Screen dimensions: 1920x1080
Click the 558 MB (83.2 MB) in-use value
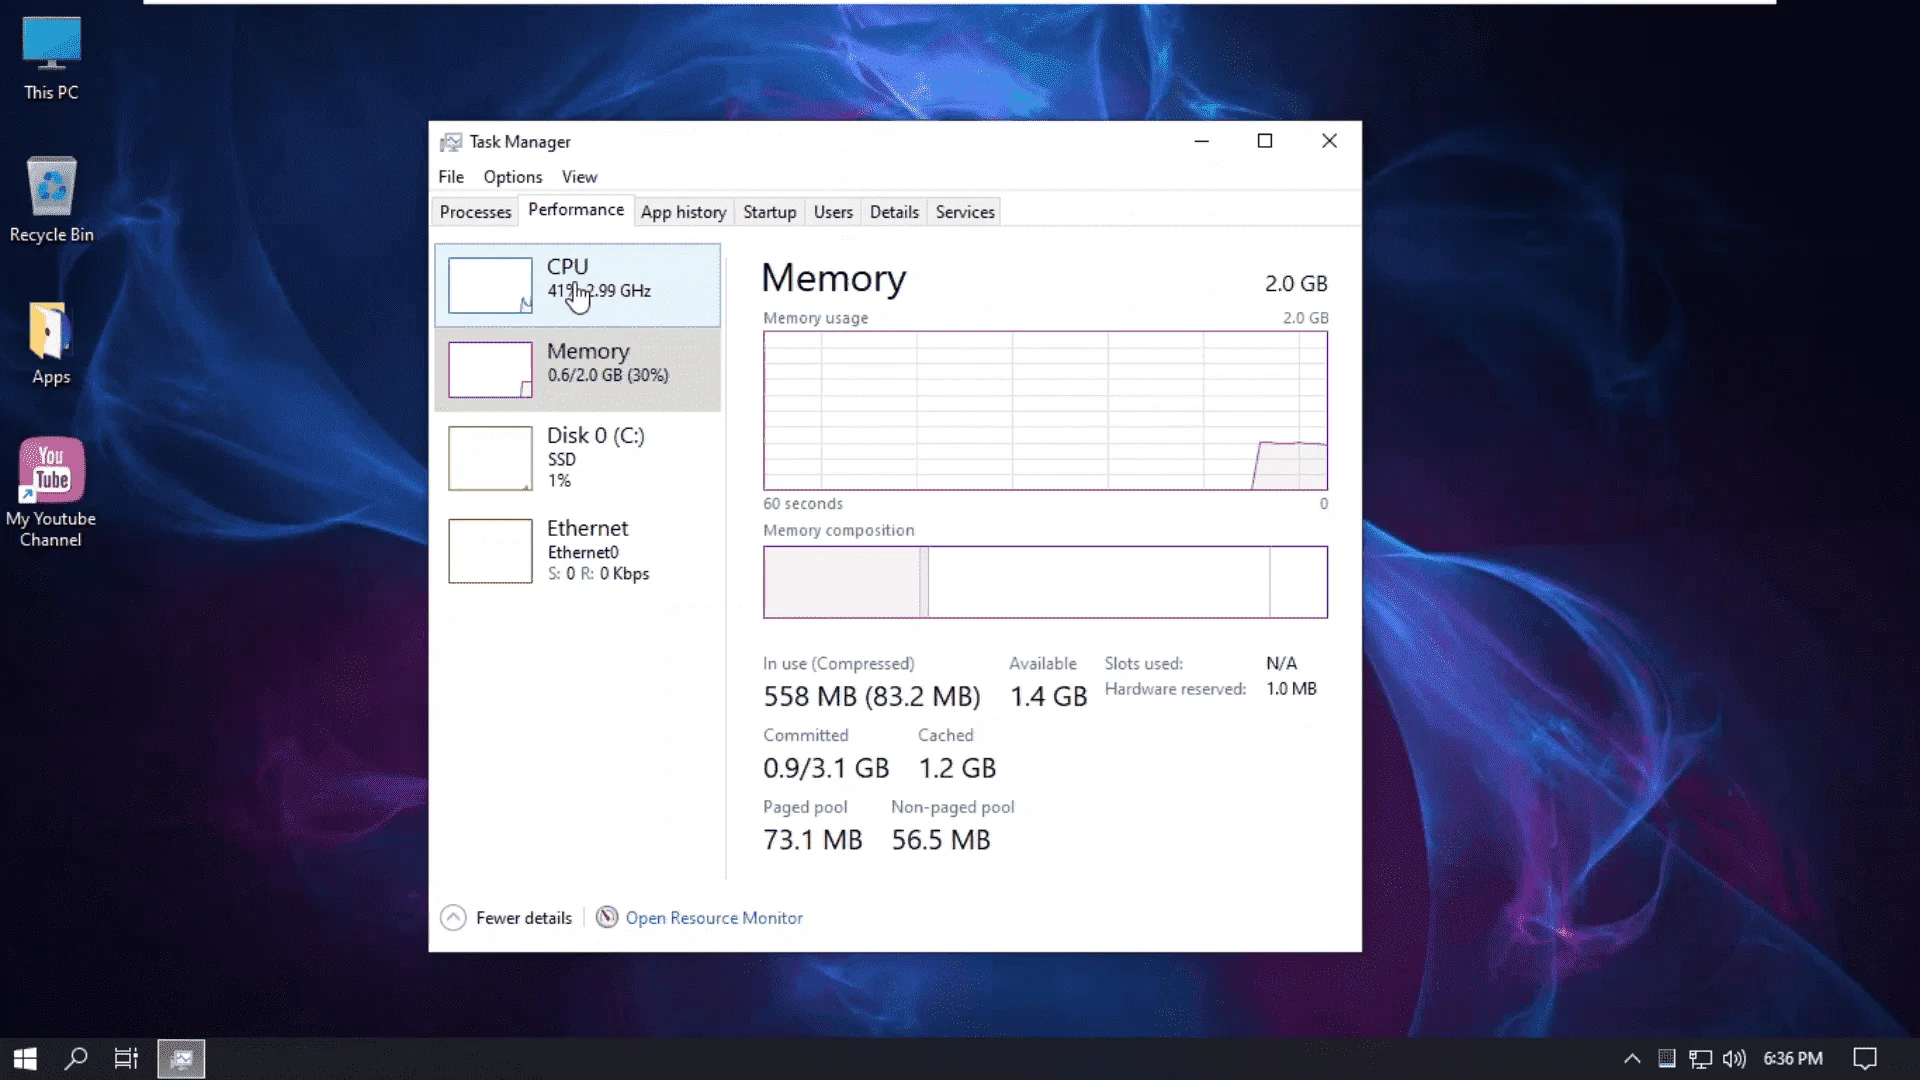872,696
